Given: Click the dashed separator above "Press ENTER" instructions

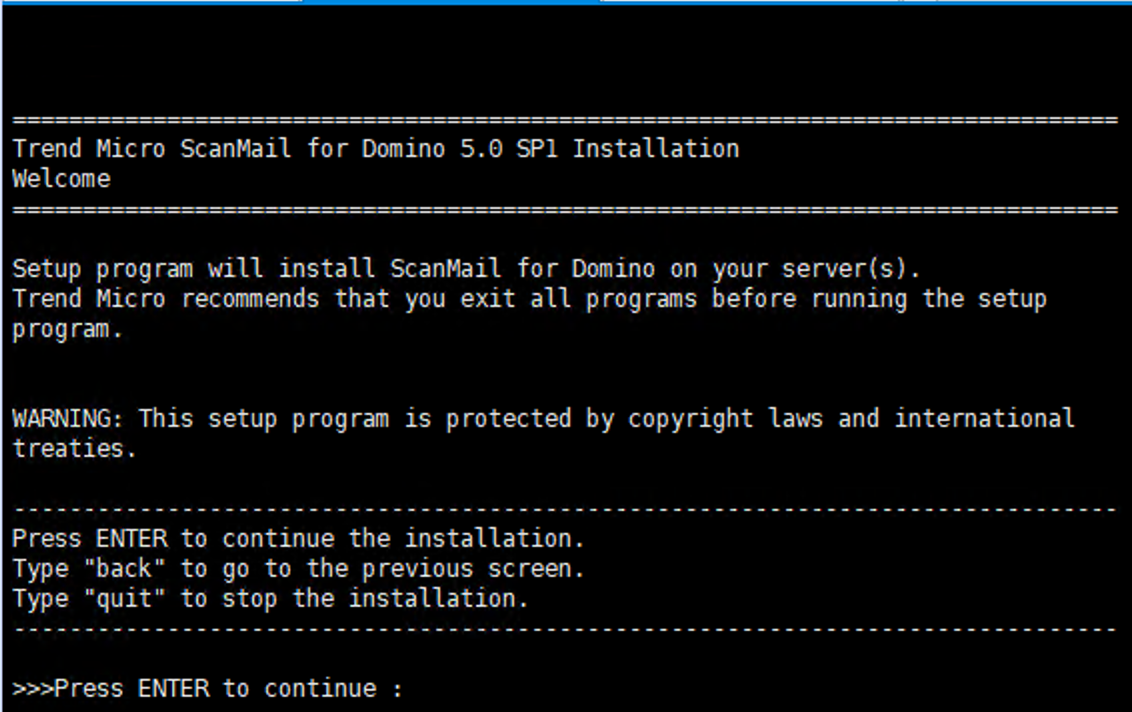Looking at the screenshot, I should point(565,510).
